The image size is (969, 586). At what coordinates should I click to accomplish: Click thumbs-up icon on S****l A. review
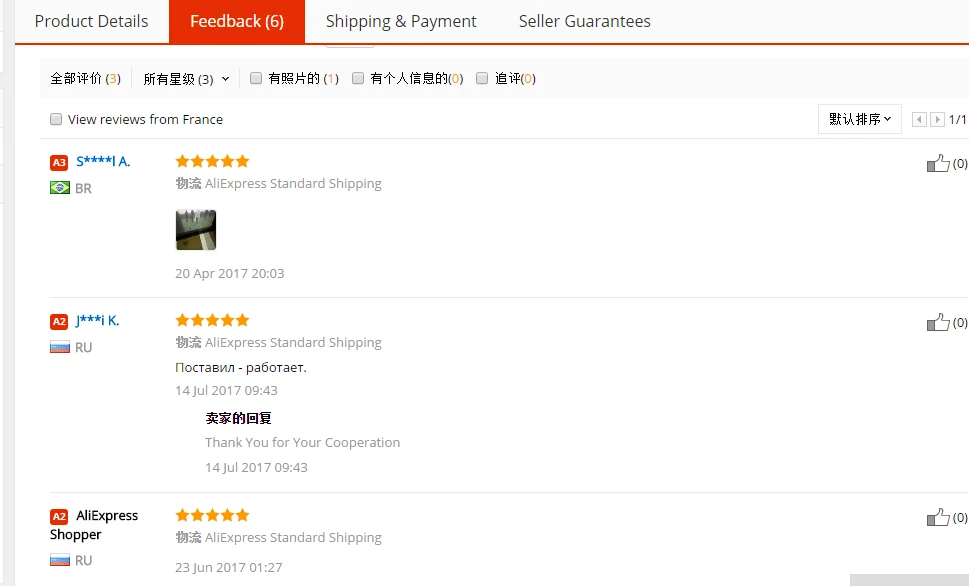tap(937, 163)
